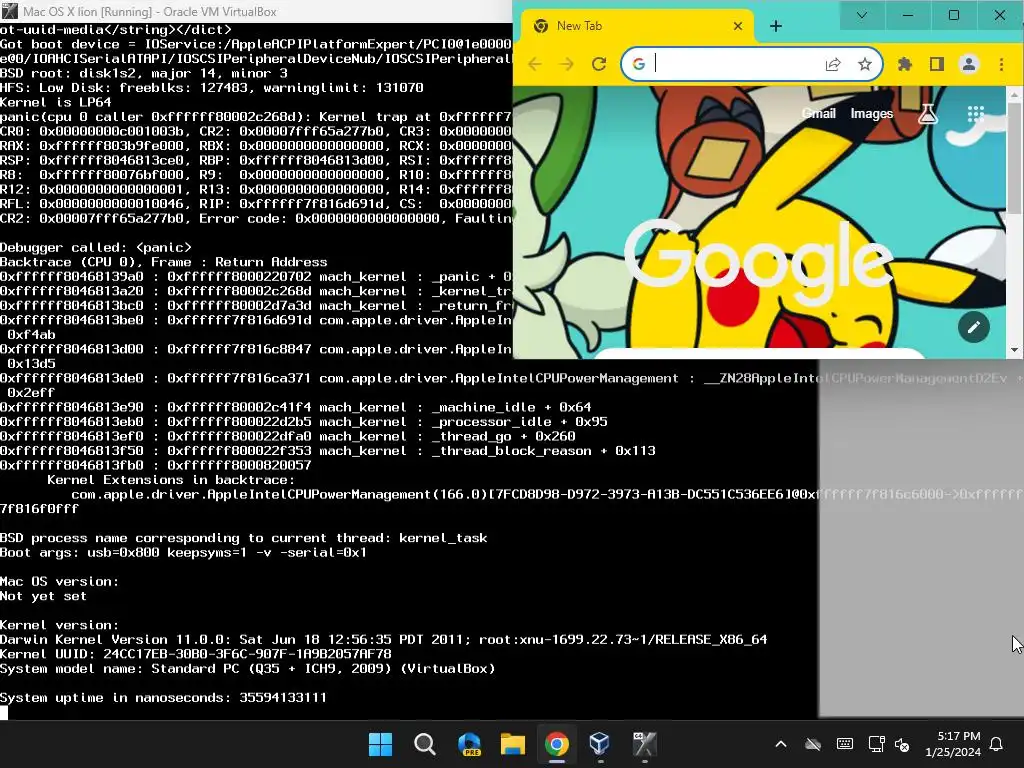Click the "Not yet set" line
The height and width of the screenshot is (768, 1024).
point(43,596)
